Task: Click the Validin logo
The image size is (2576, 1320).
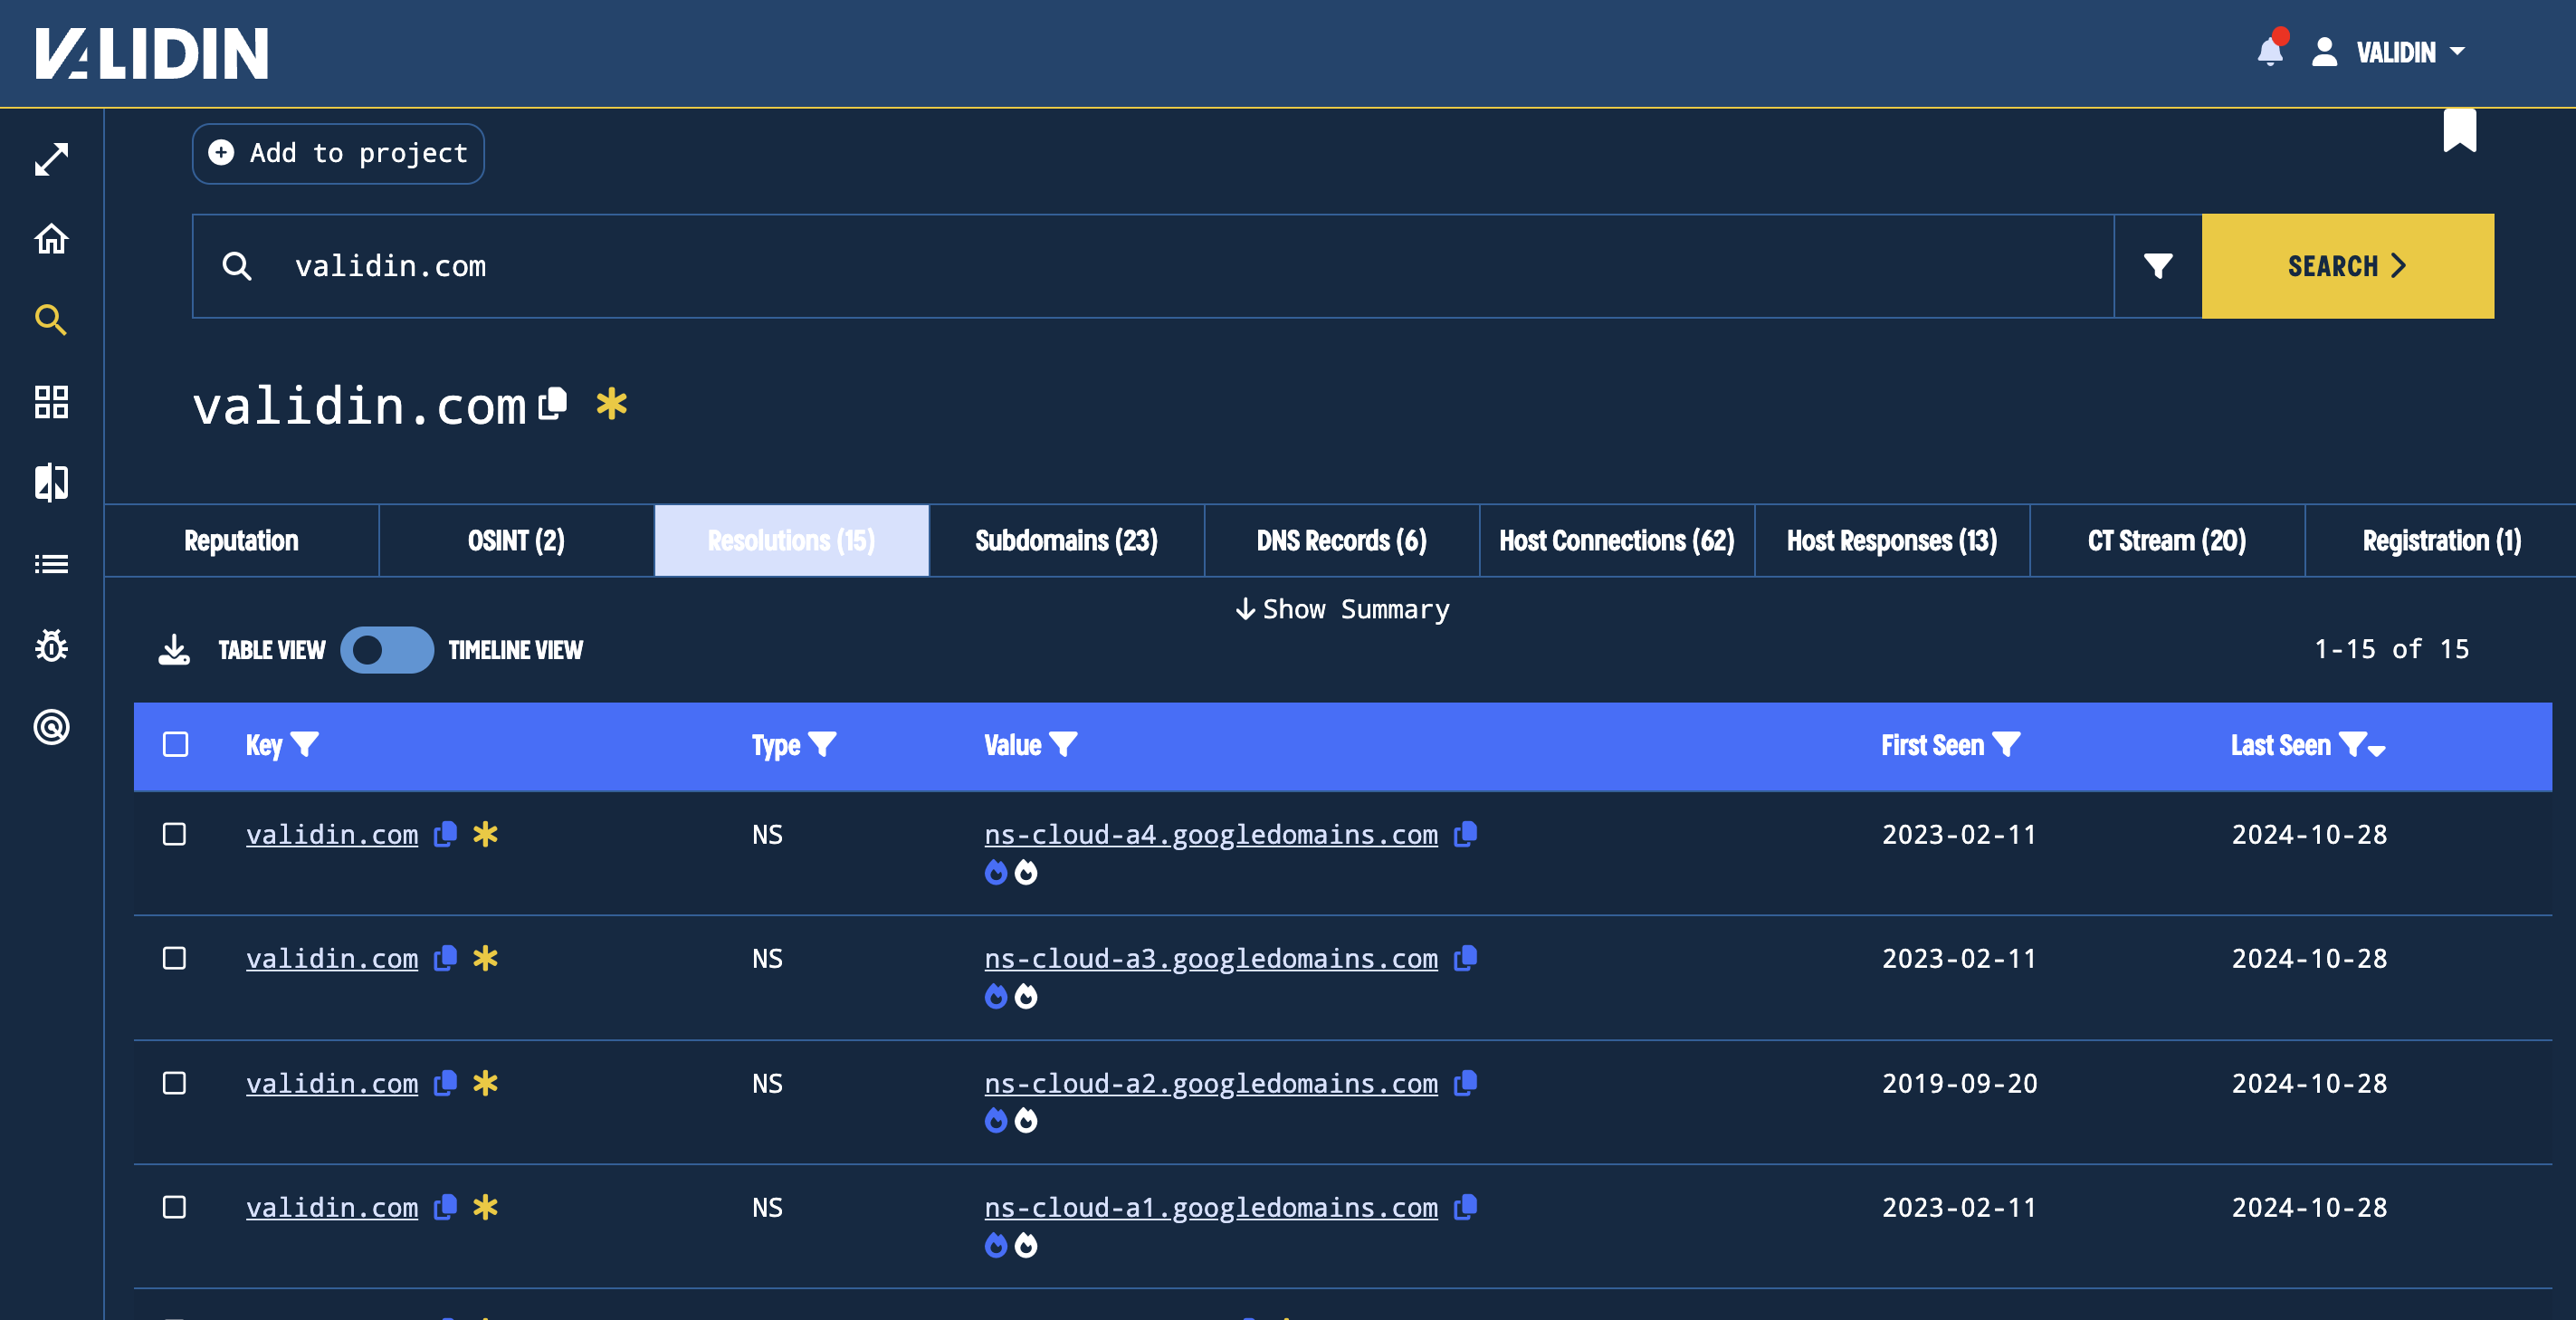Action: click(151, 53)
